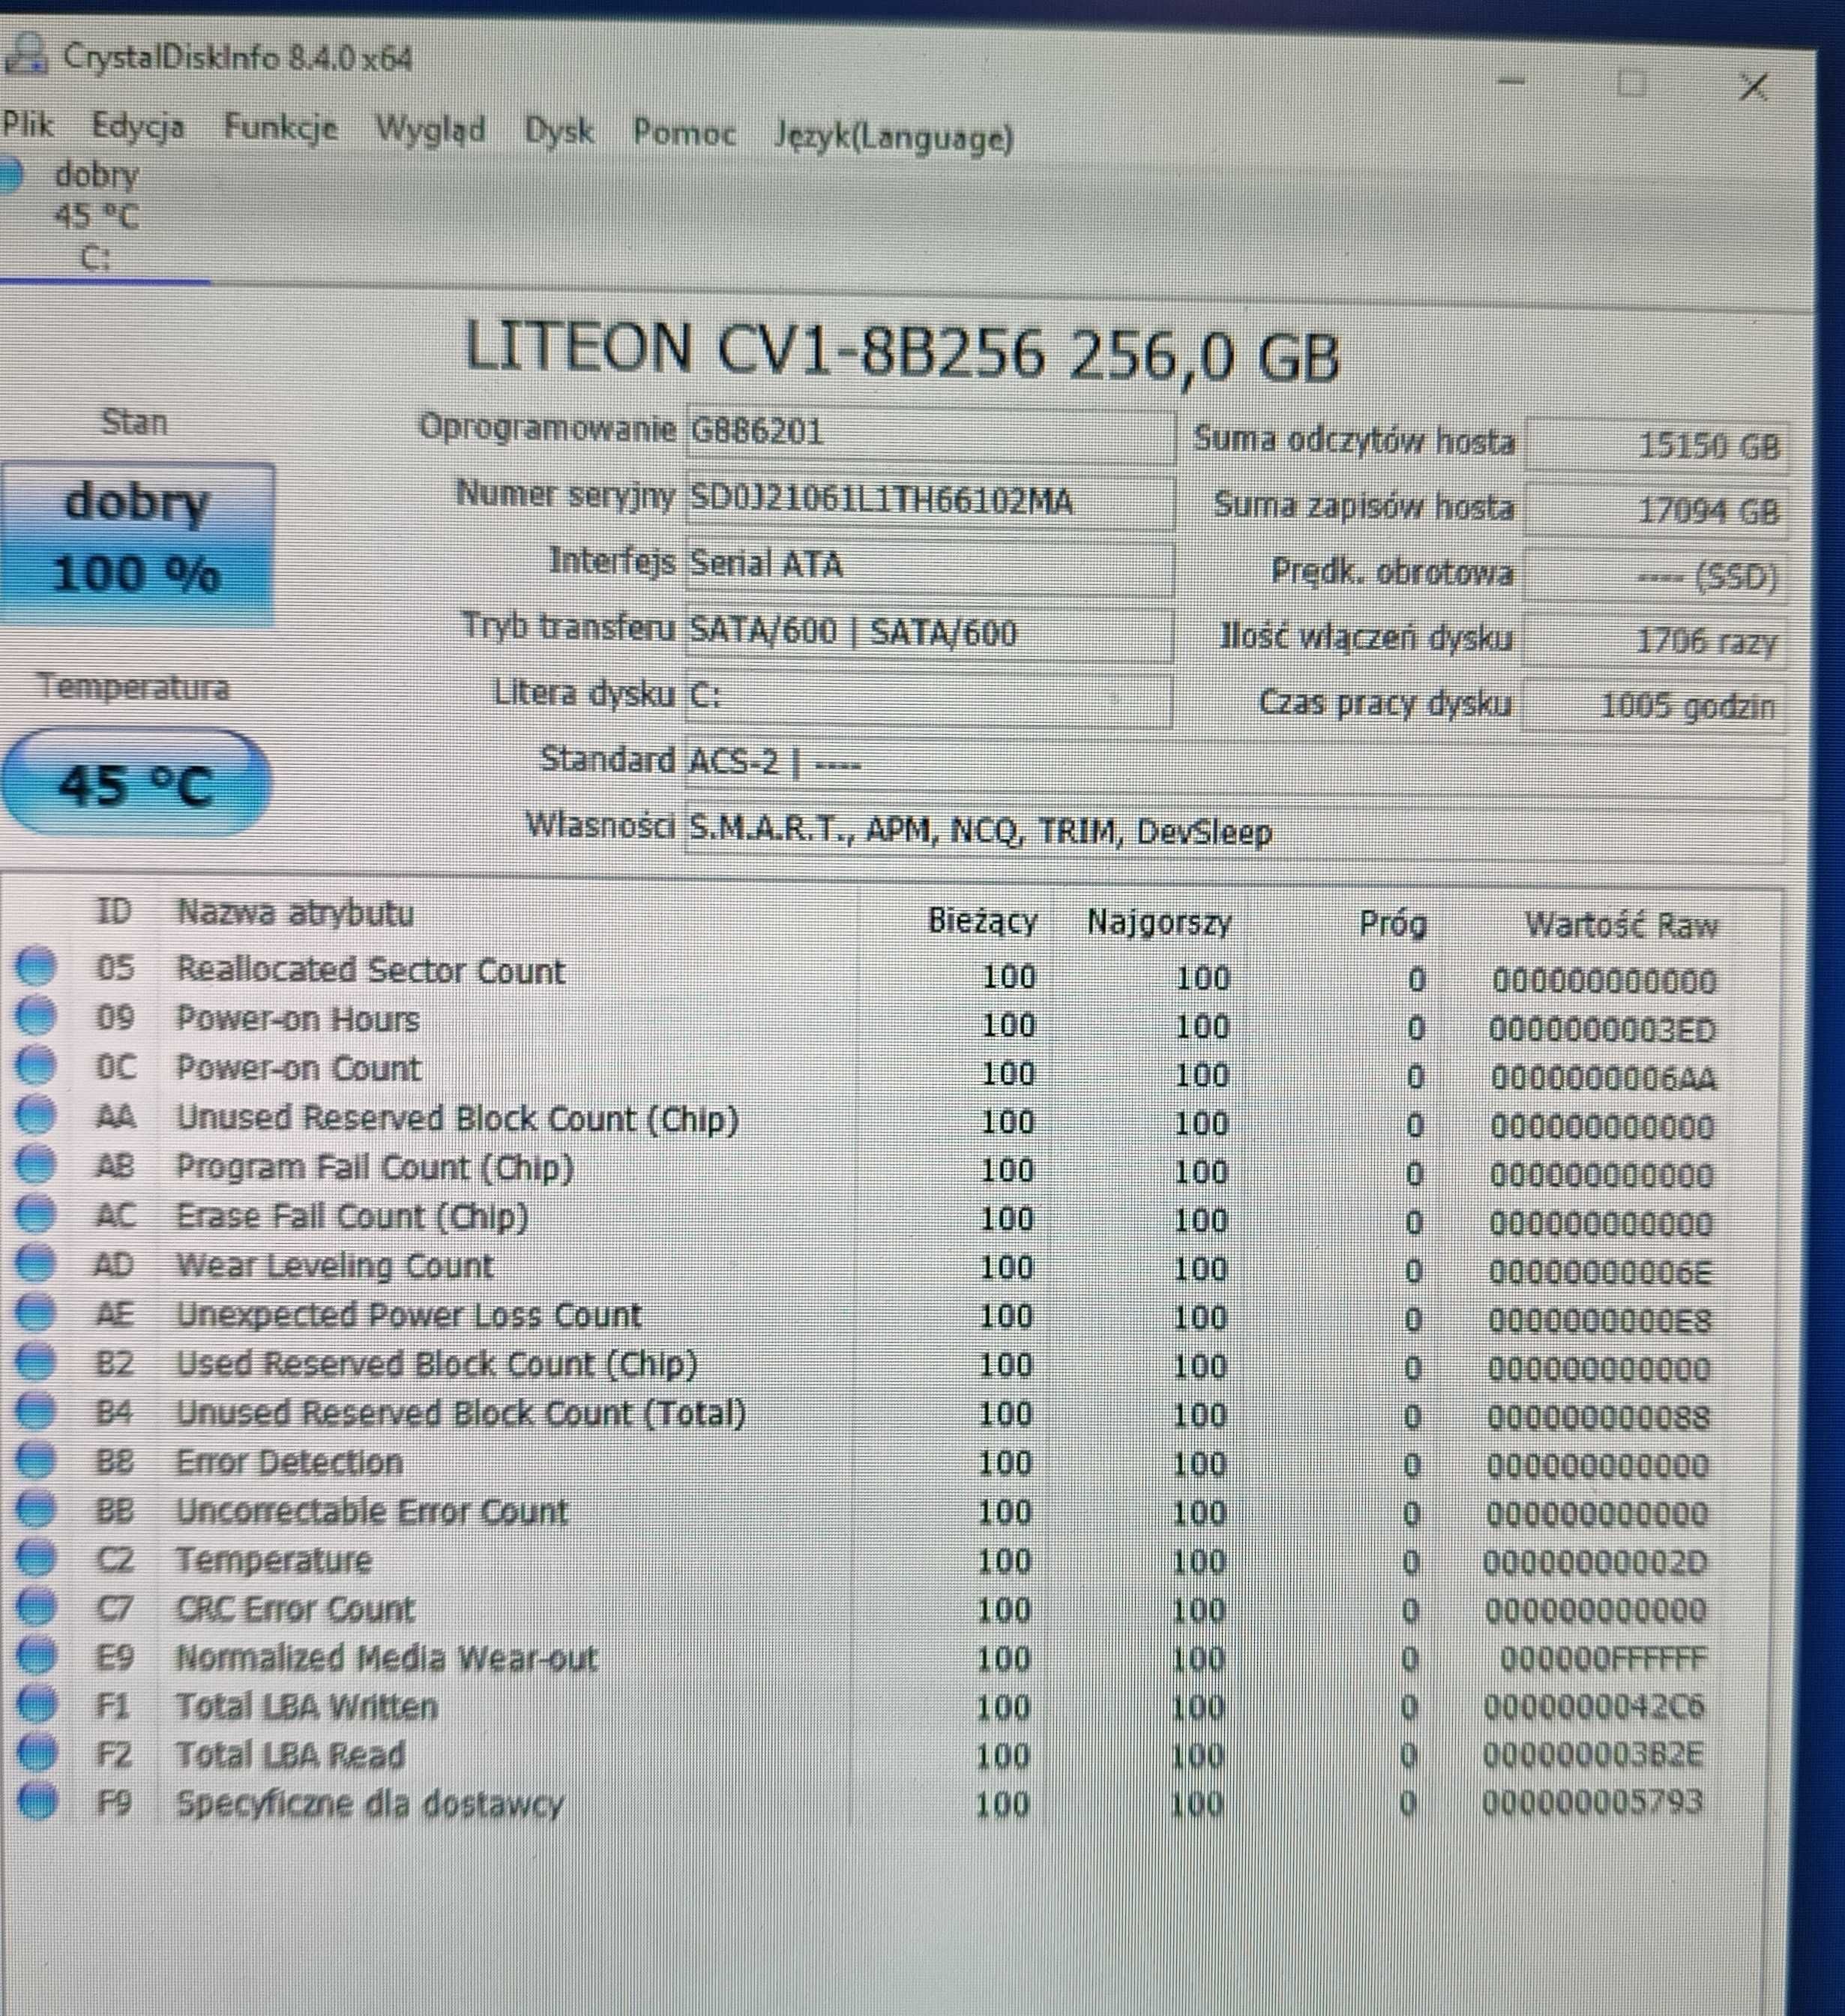Image resolution: width=1845 pixels, height=2016 pixels.
Task: Open the Funkcje menu
Action: [281, 128]
